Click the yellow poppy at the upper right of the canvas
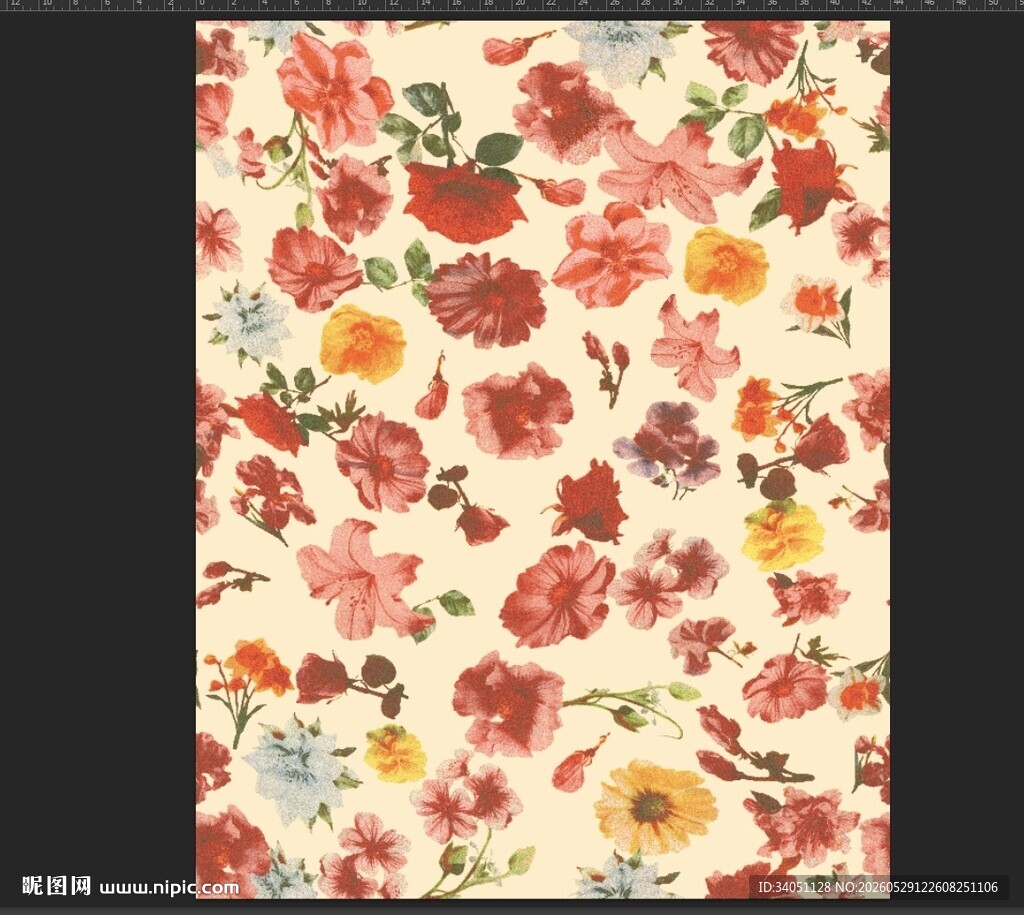 [726, 265]
